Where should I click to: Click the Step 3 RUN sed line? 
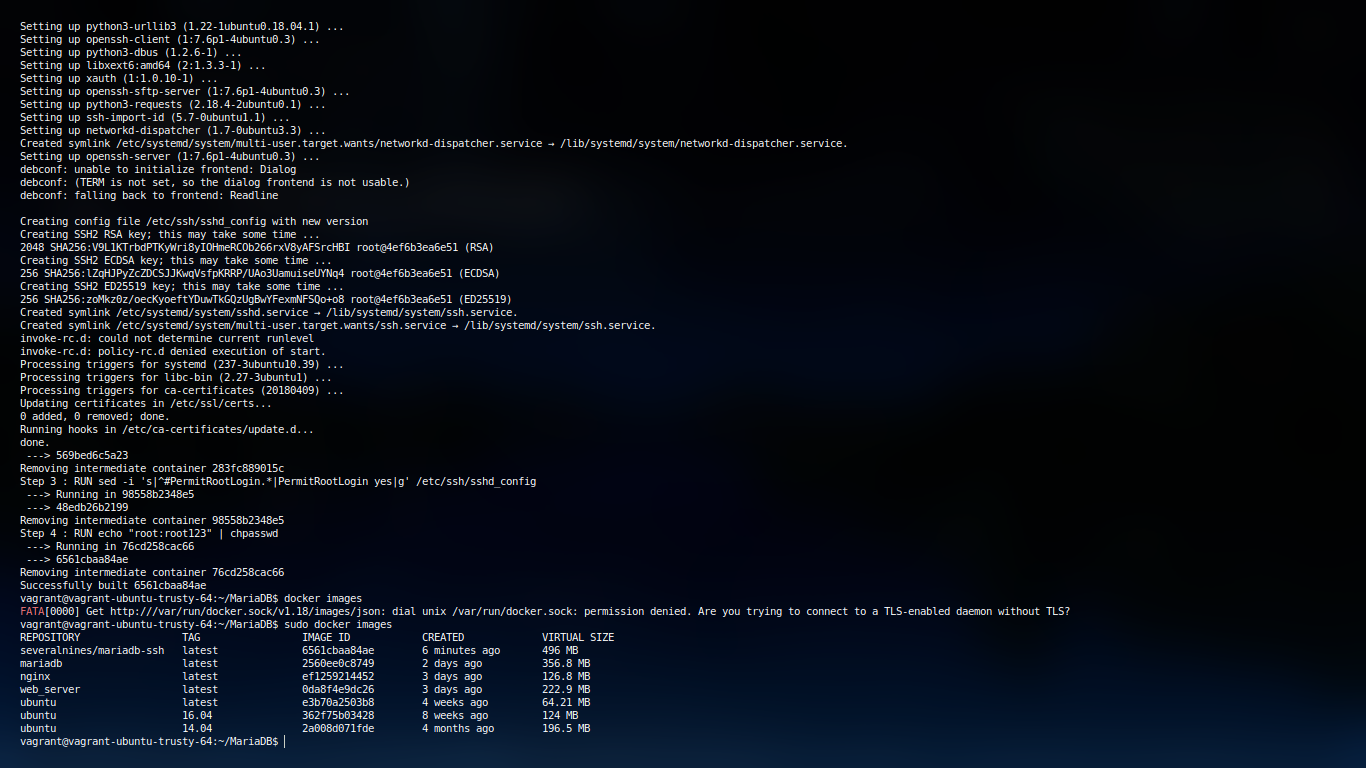pos(278,482)
